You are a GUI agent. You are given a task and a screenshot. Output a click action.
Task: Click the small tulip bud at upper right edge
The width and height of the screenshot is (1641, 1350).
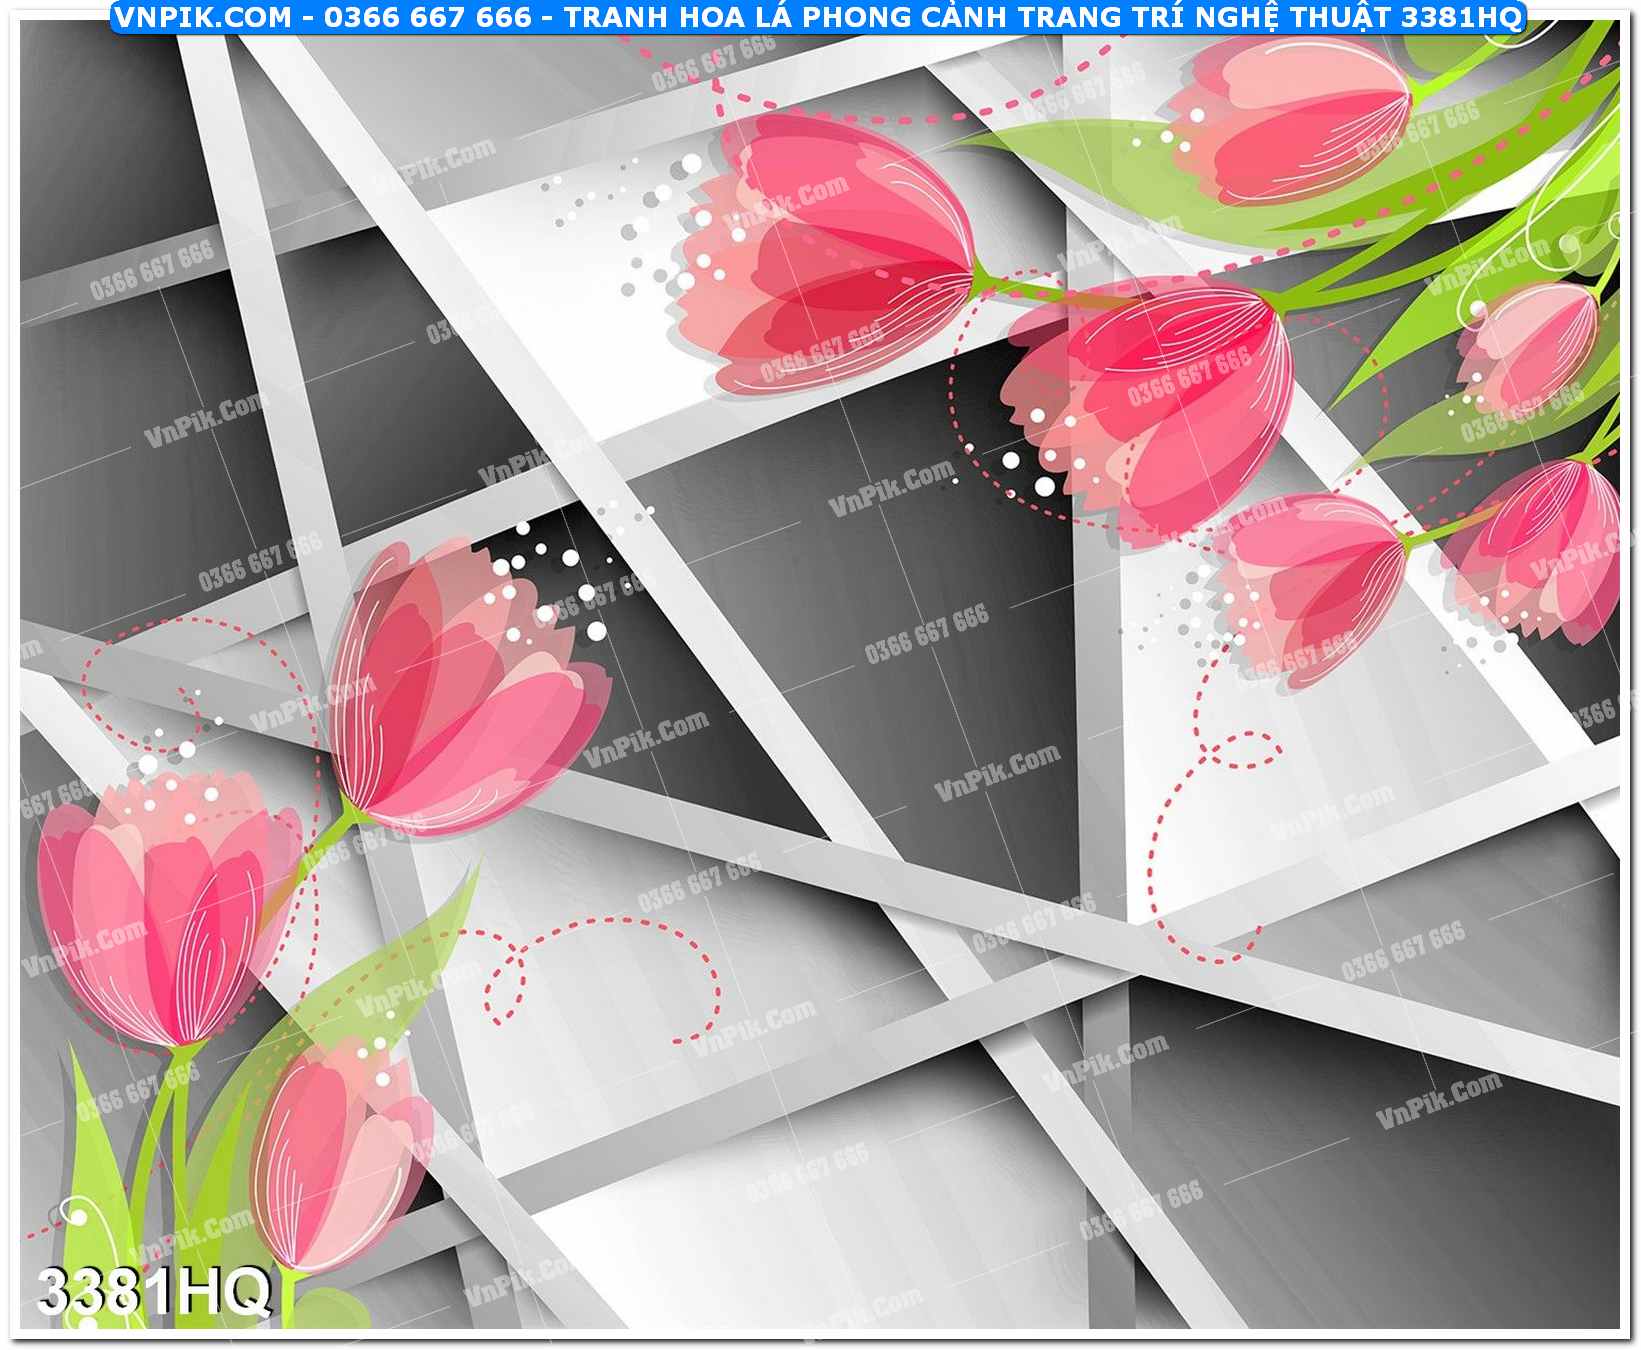[x=1530, y=345]
